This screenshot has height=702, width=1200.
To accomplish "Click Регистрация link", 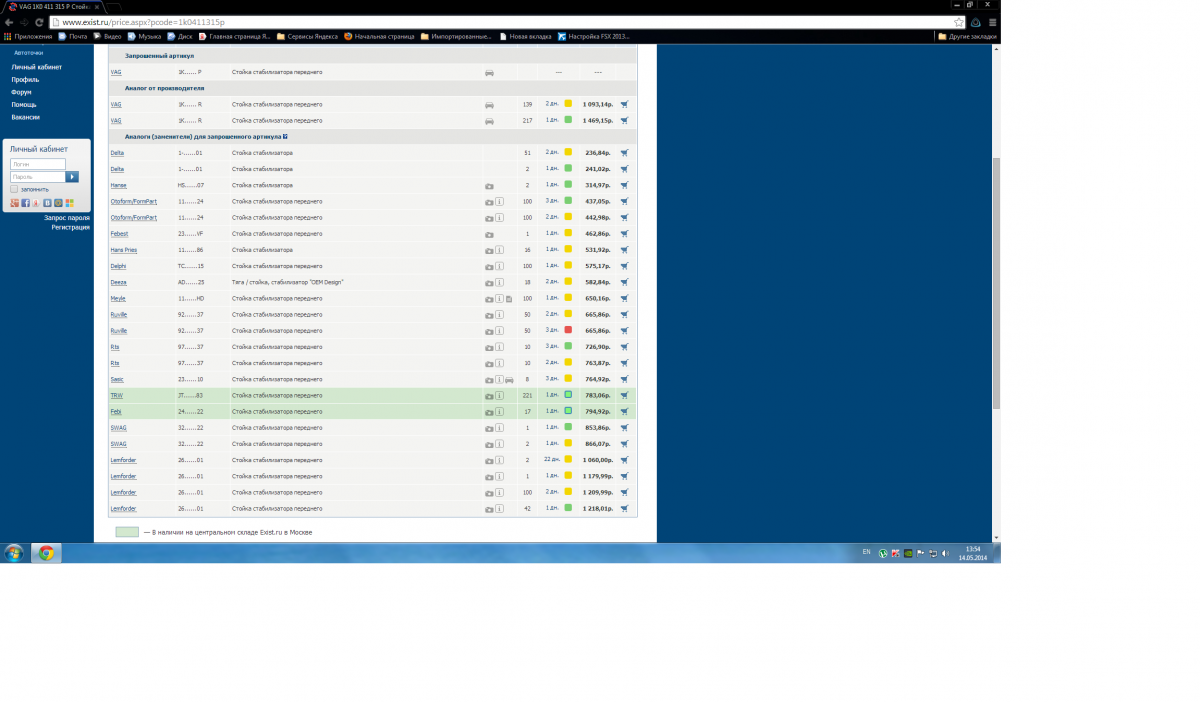I will pyautogui.click(x=70, y=227).
